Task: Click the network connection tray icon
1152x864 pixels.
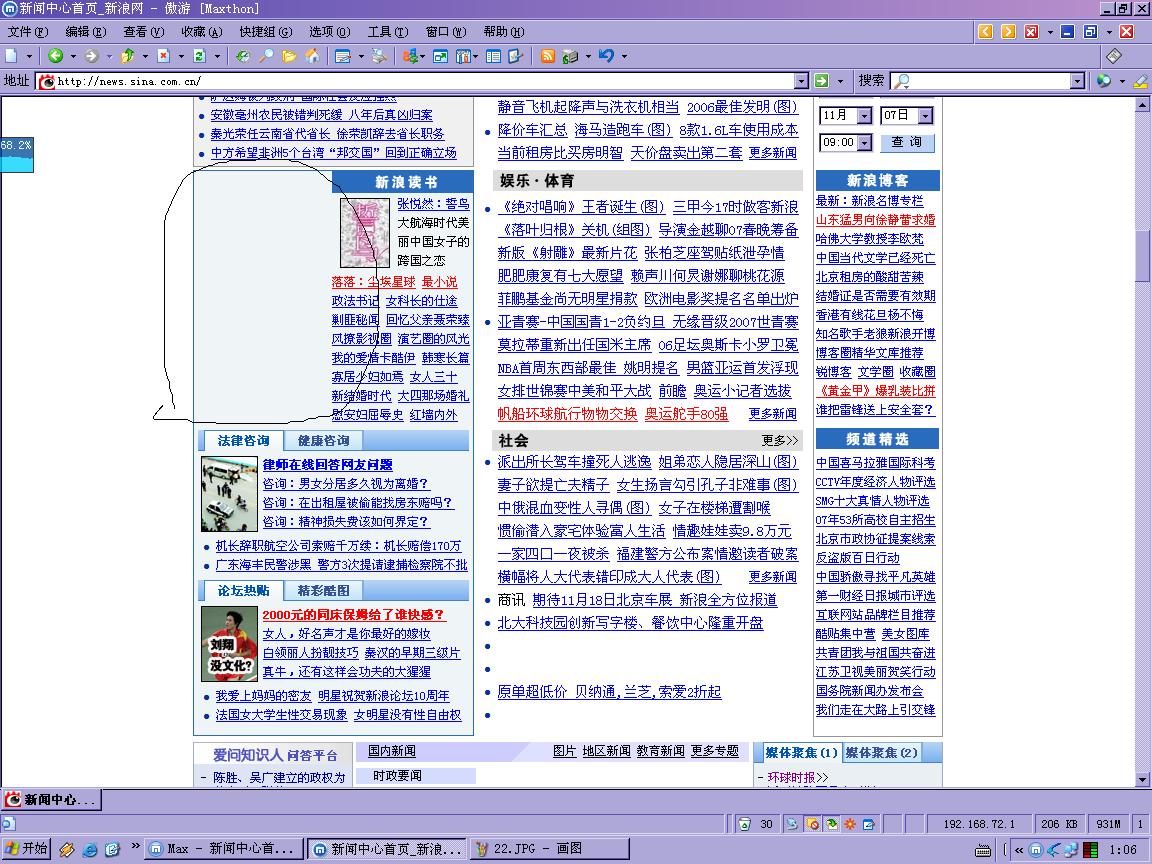Action: point(1072,850)
